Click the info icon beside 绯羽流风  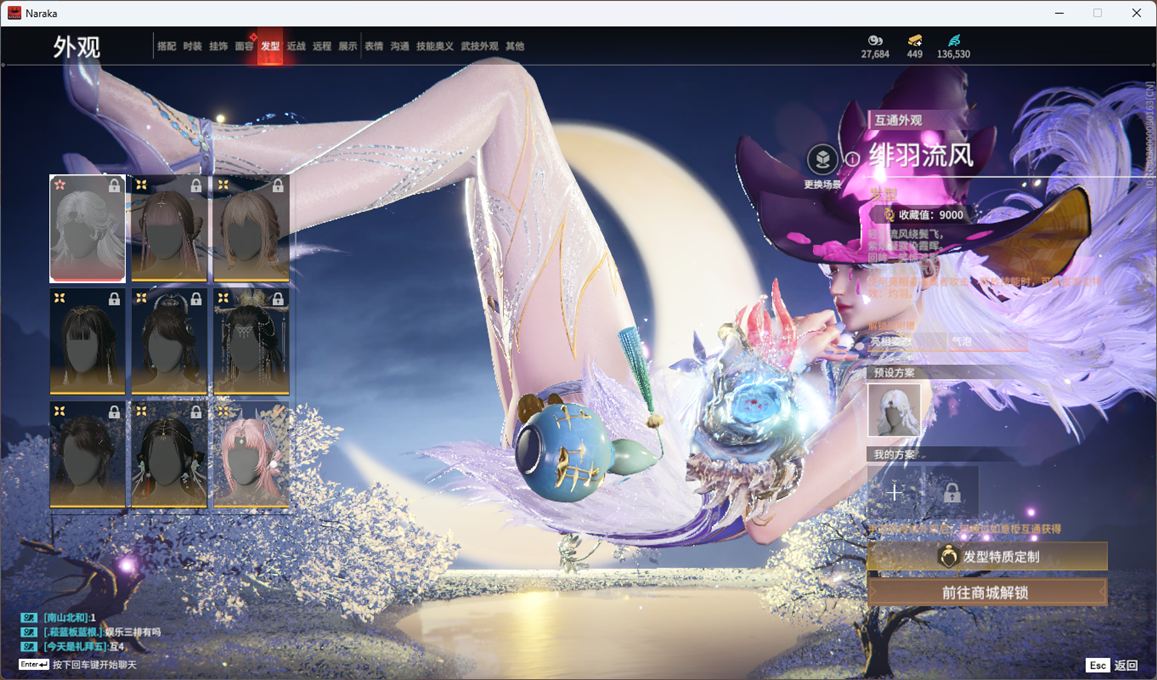(x=852, y=158)
